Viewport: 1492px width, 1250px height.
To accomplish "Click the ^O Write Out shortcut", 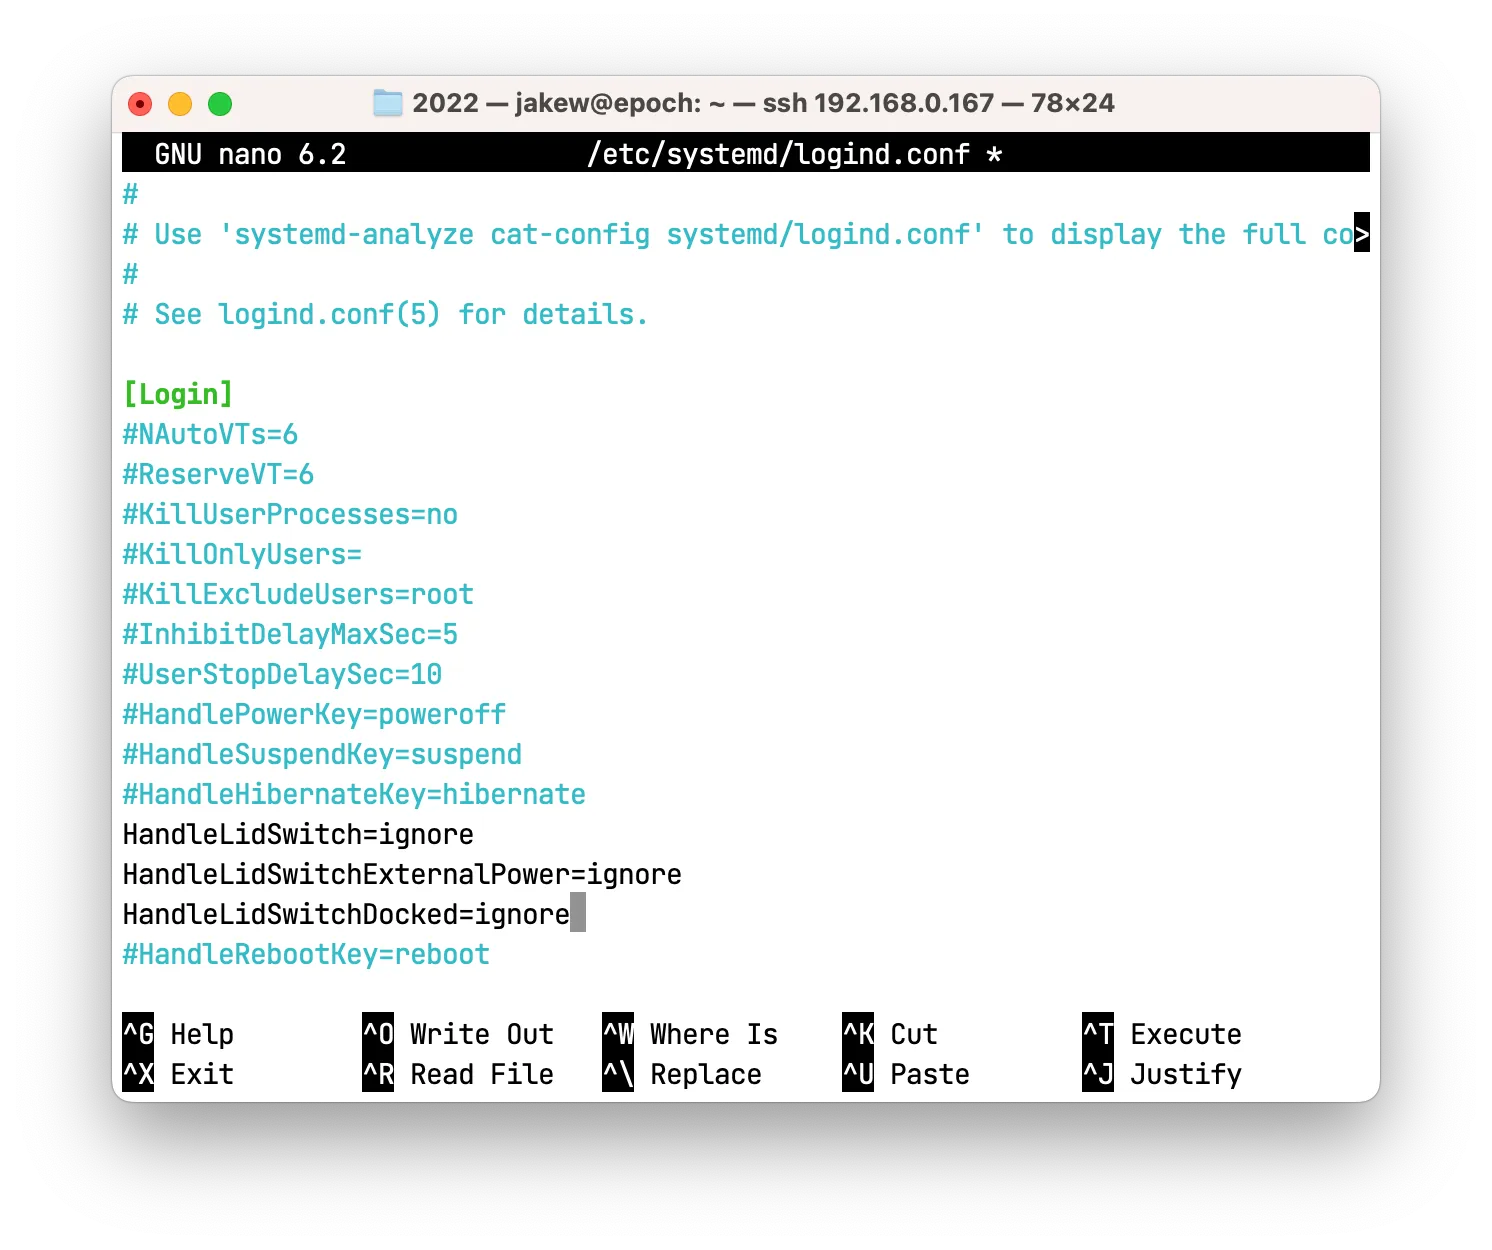I will click(x=458, y=1033).
